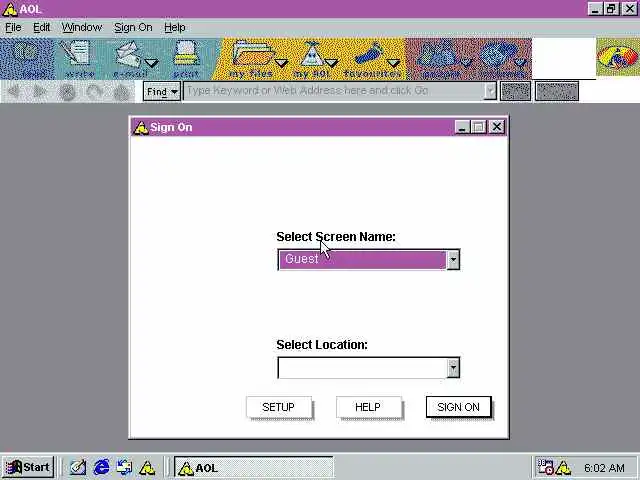Image resolution: width=640 pixels, height=480 pixels.
Task: Click the My AOL triangle icon
Action: (311, 55)
